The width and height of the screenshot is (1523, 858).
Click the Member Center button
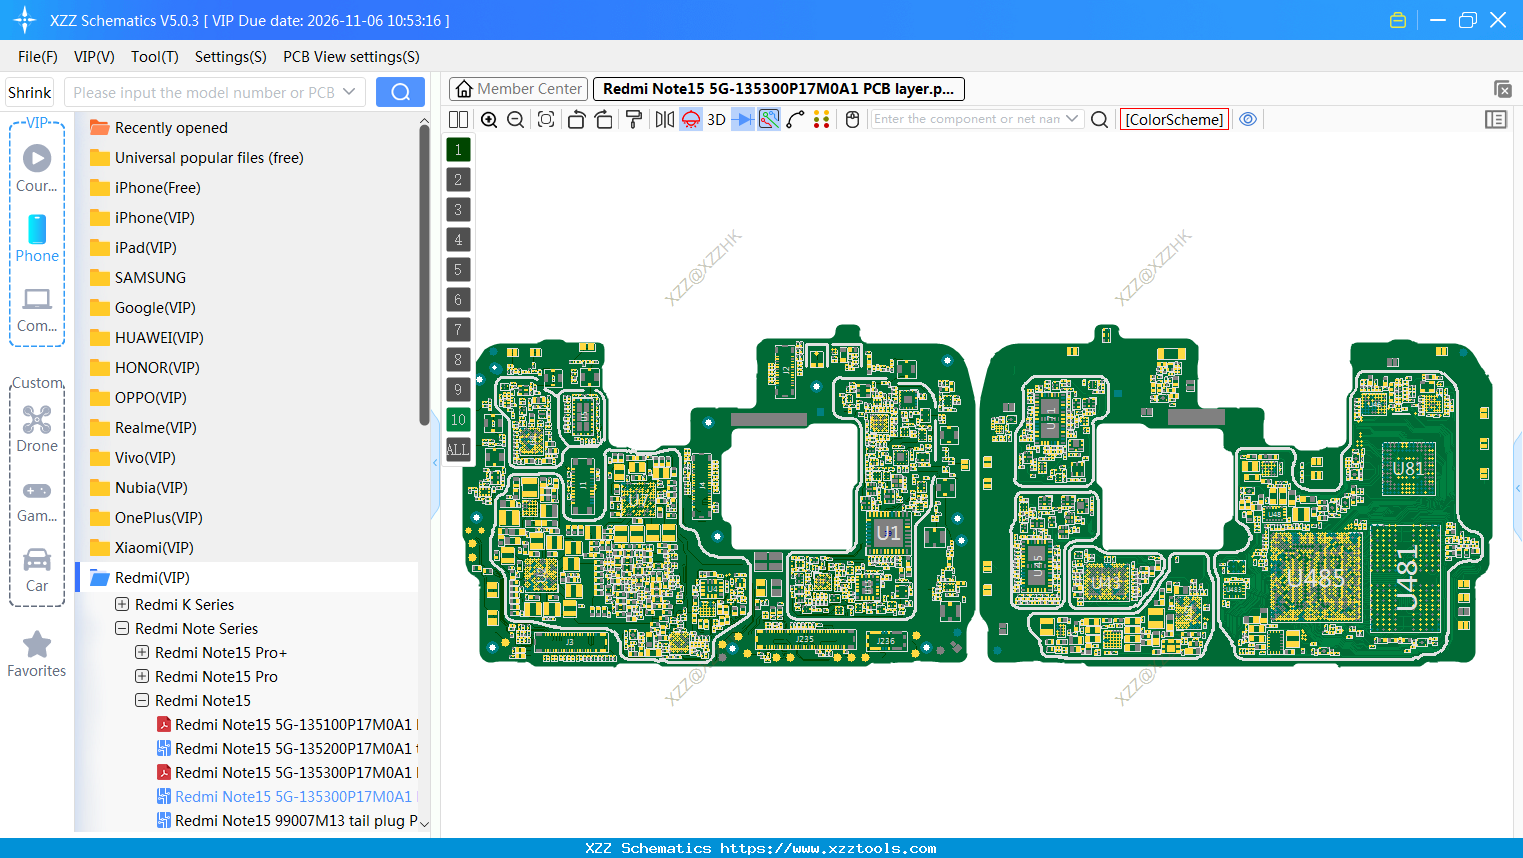click(517, 88)
